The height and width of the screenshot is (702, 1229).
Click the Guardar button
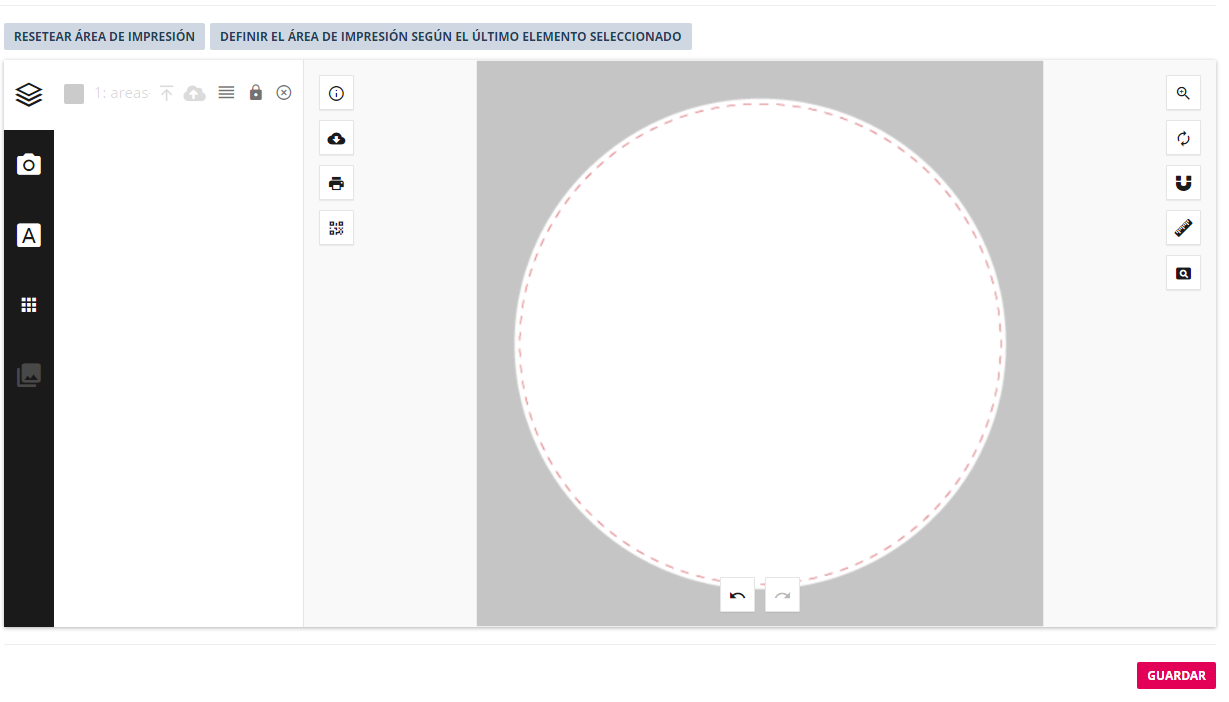point(1176,676)
